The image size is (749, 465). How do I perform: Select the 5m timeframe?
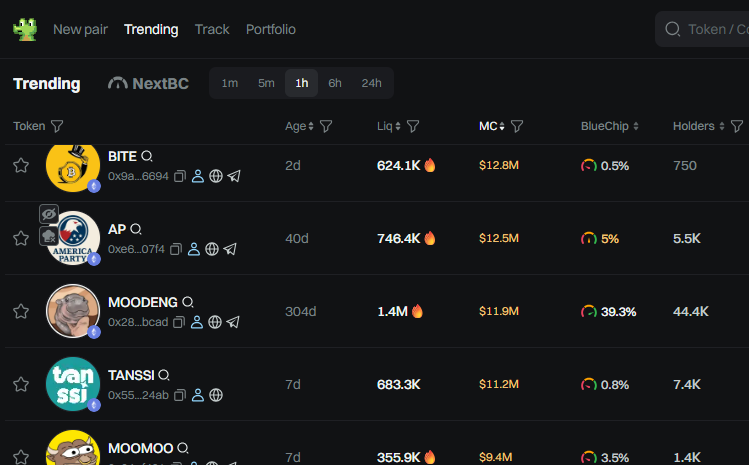pos(266,83)
